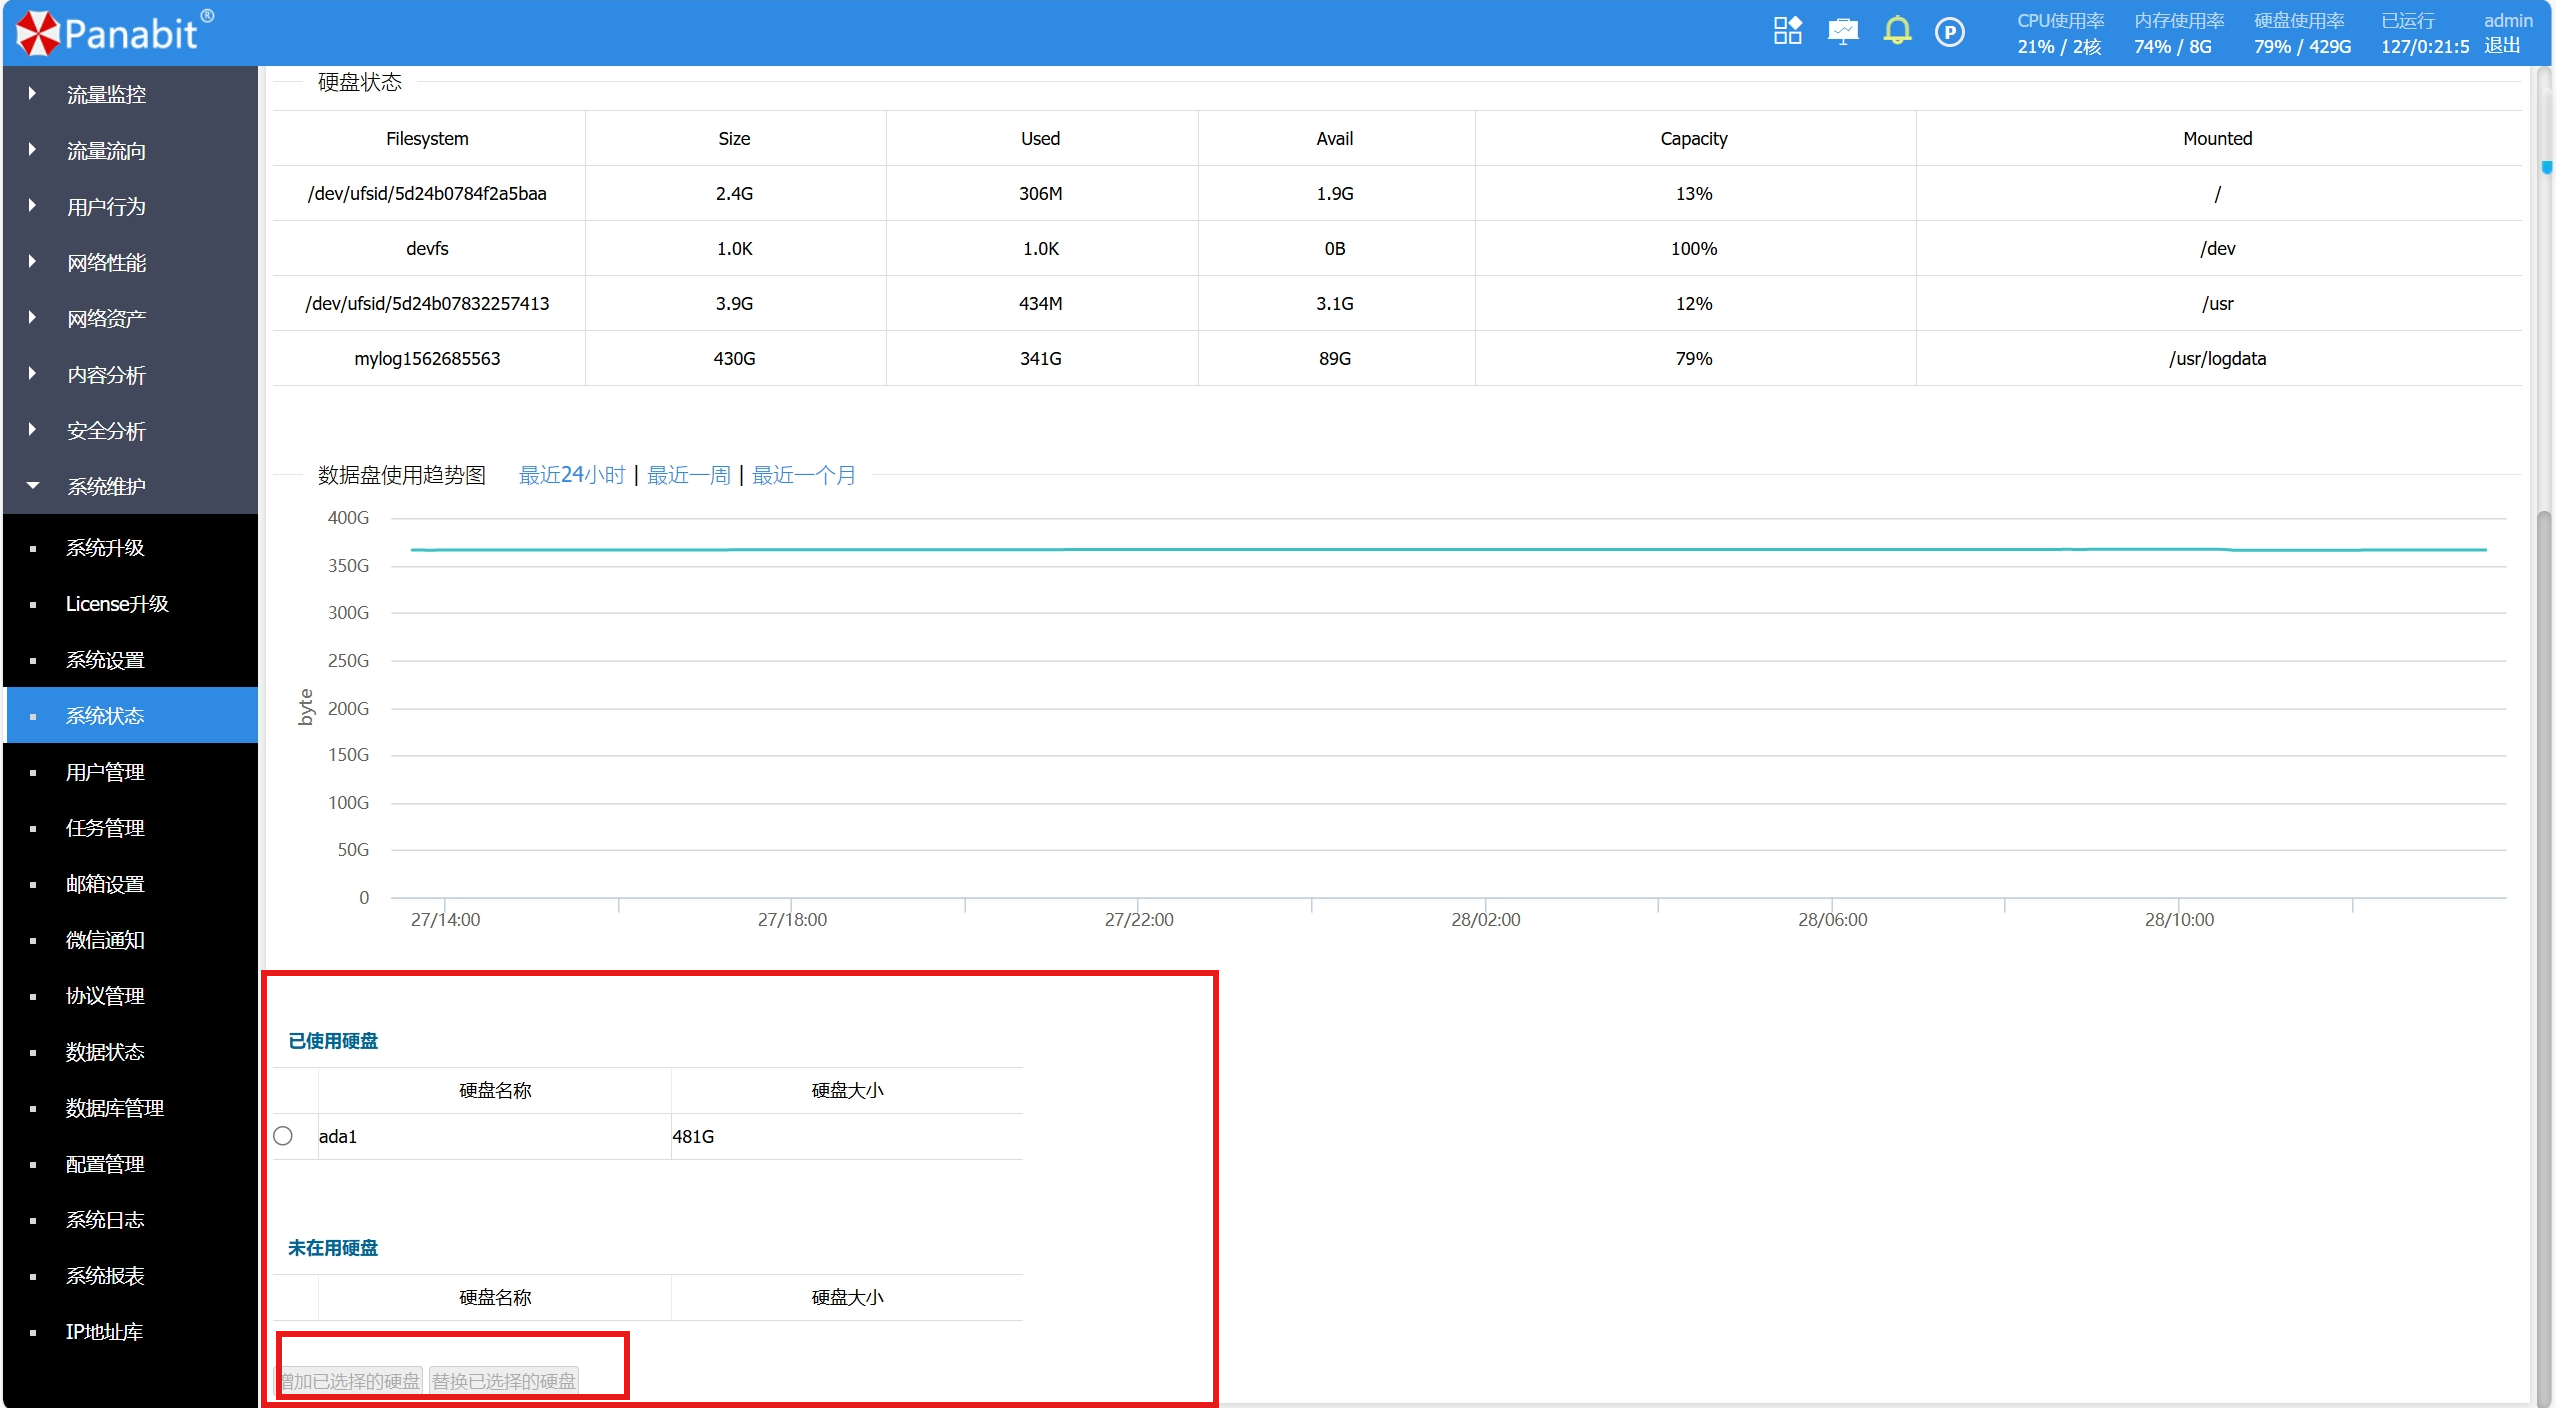Expand the 内容分析 menu
The image size is (2556, 1408).
point(130,374)
